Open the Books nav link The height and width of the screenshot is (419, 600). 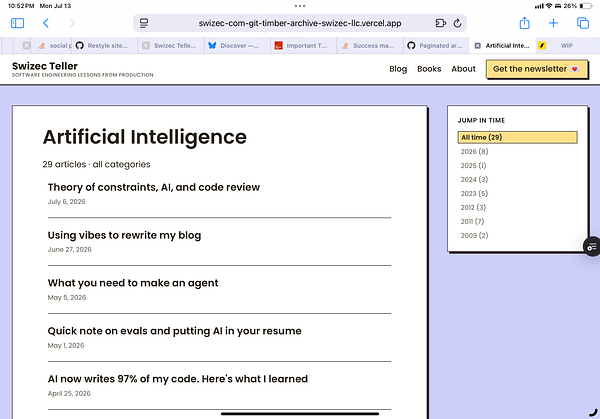click(x=429, y=69)
